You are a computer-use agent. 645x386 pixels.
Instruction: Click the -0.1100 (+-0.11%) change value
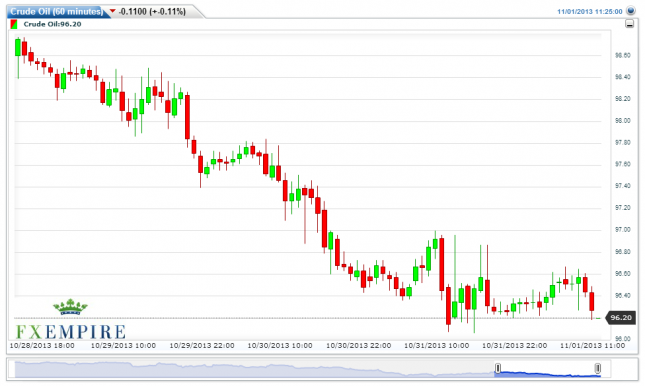(x=152, y=12)
